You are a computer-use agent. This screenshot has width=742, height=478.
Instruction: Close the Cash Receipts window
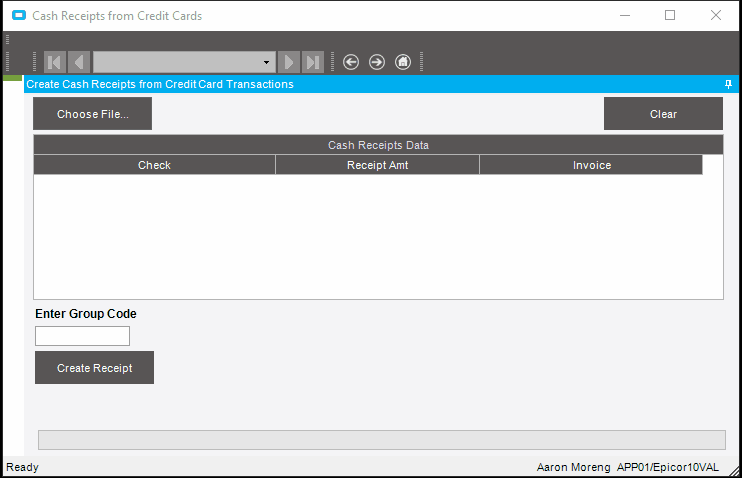point(716,15)
